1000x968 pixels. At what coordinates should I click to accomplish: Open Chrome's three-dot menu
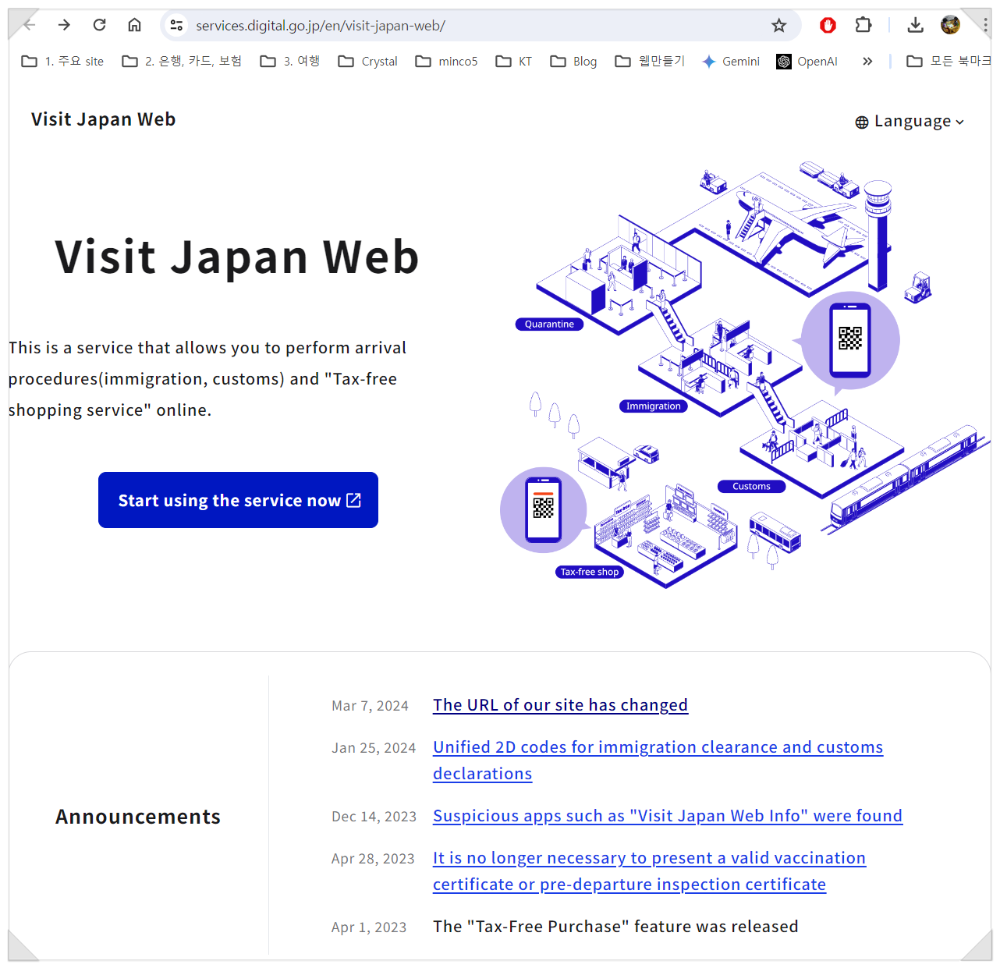click(x=986, y=24)
